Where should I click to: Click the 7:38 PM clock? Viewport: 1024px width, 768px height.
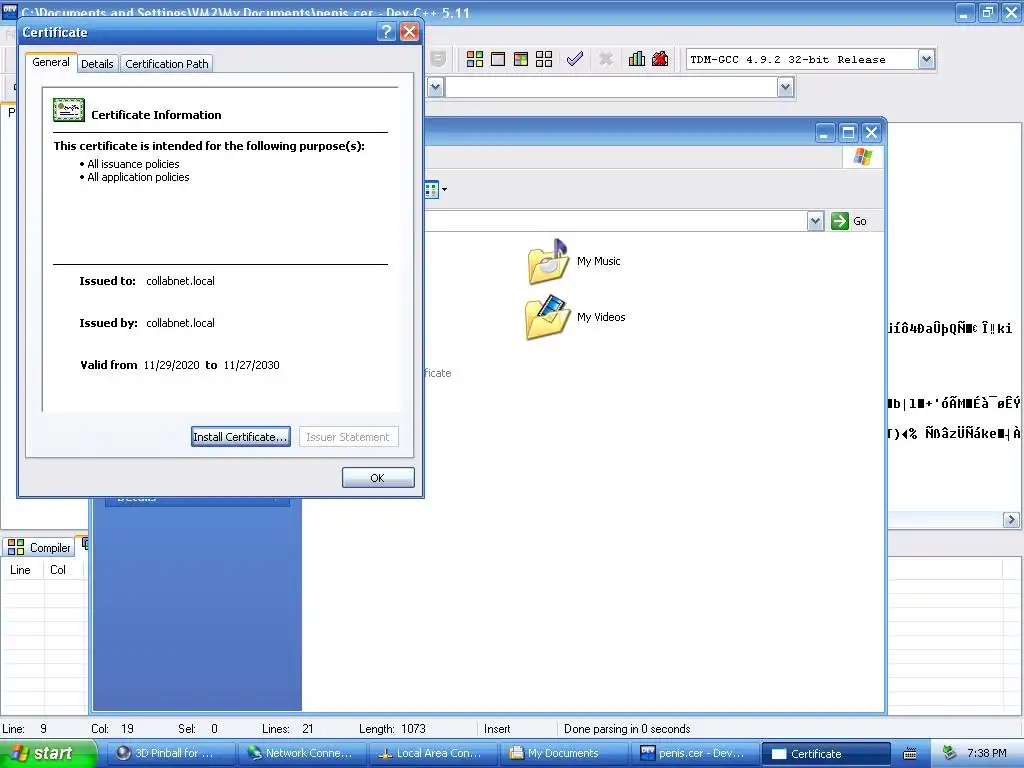[987, 753]
